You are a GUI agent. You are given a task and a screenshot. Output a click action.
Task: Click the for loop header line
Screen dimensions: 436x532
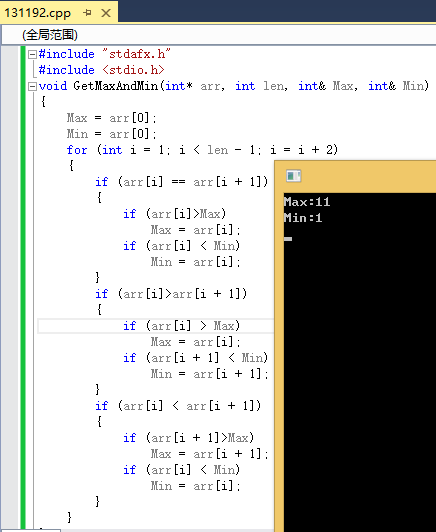click(202, 150)
